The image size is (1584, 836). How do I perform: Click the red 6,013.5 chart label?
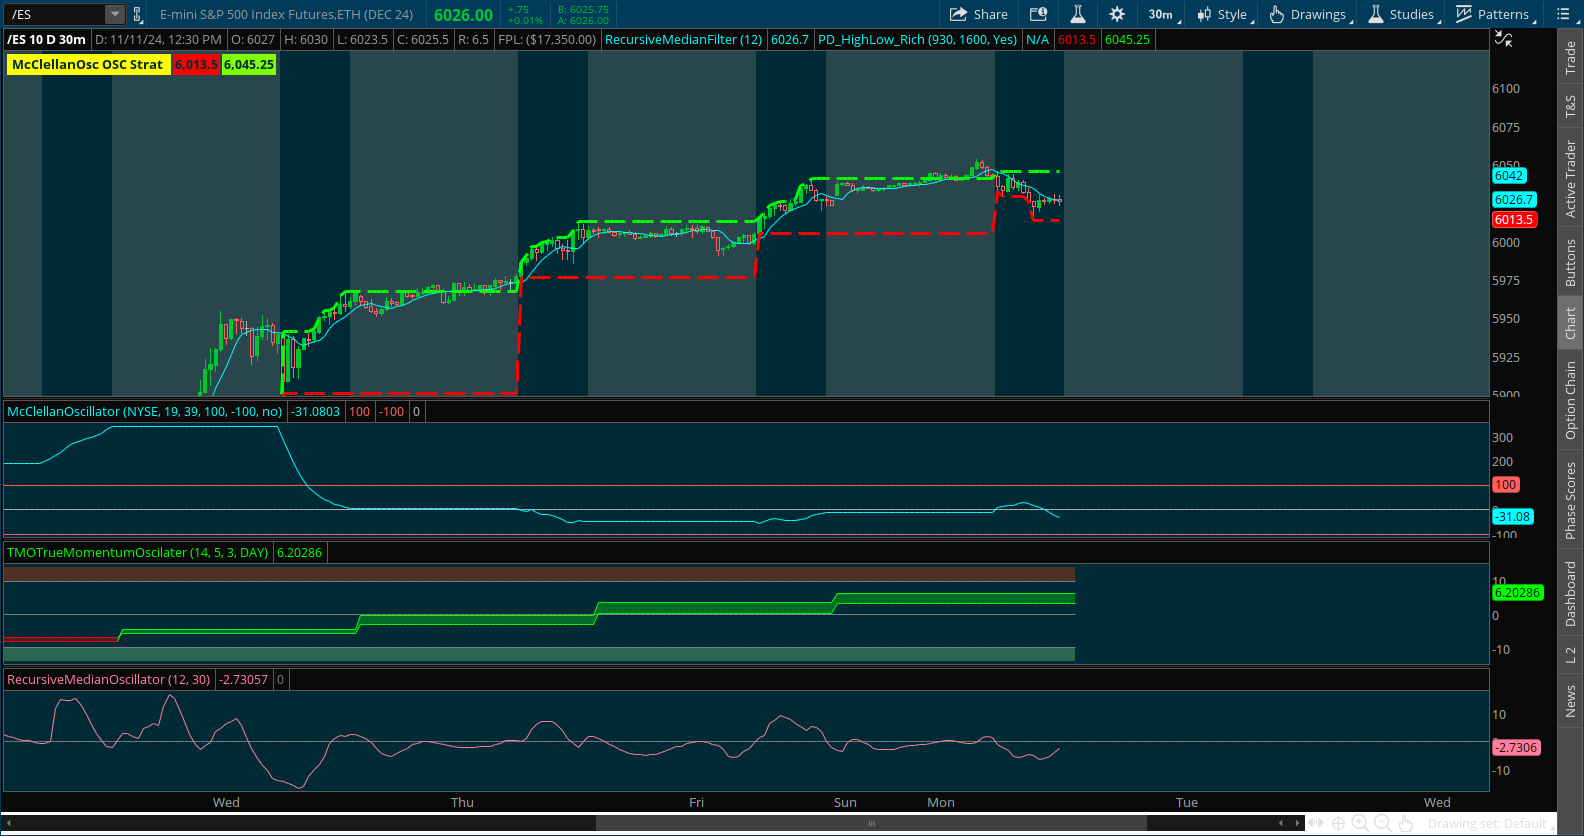click(196, 64)
